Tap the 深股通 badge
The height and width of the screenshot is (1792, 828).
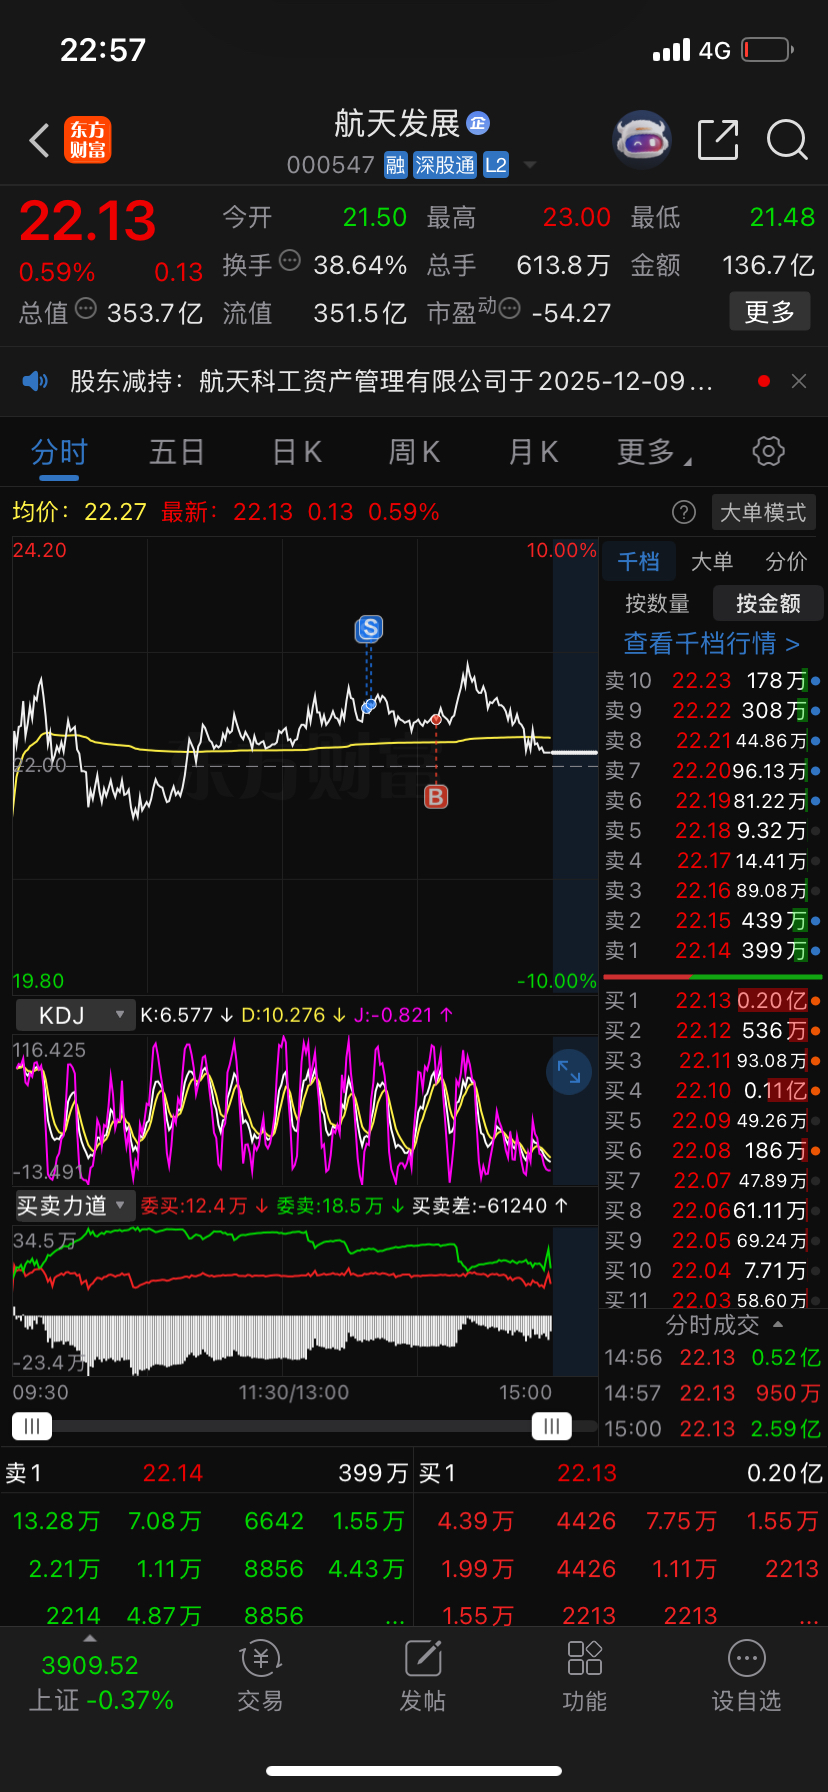click(x=445, y=165)
